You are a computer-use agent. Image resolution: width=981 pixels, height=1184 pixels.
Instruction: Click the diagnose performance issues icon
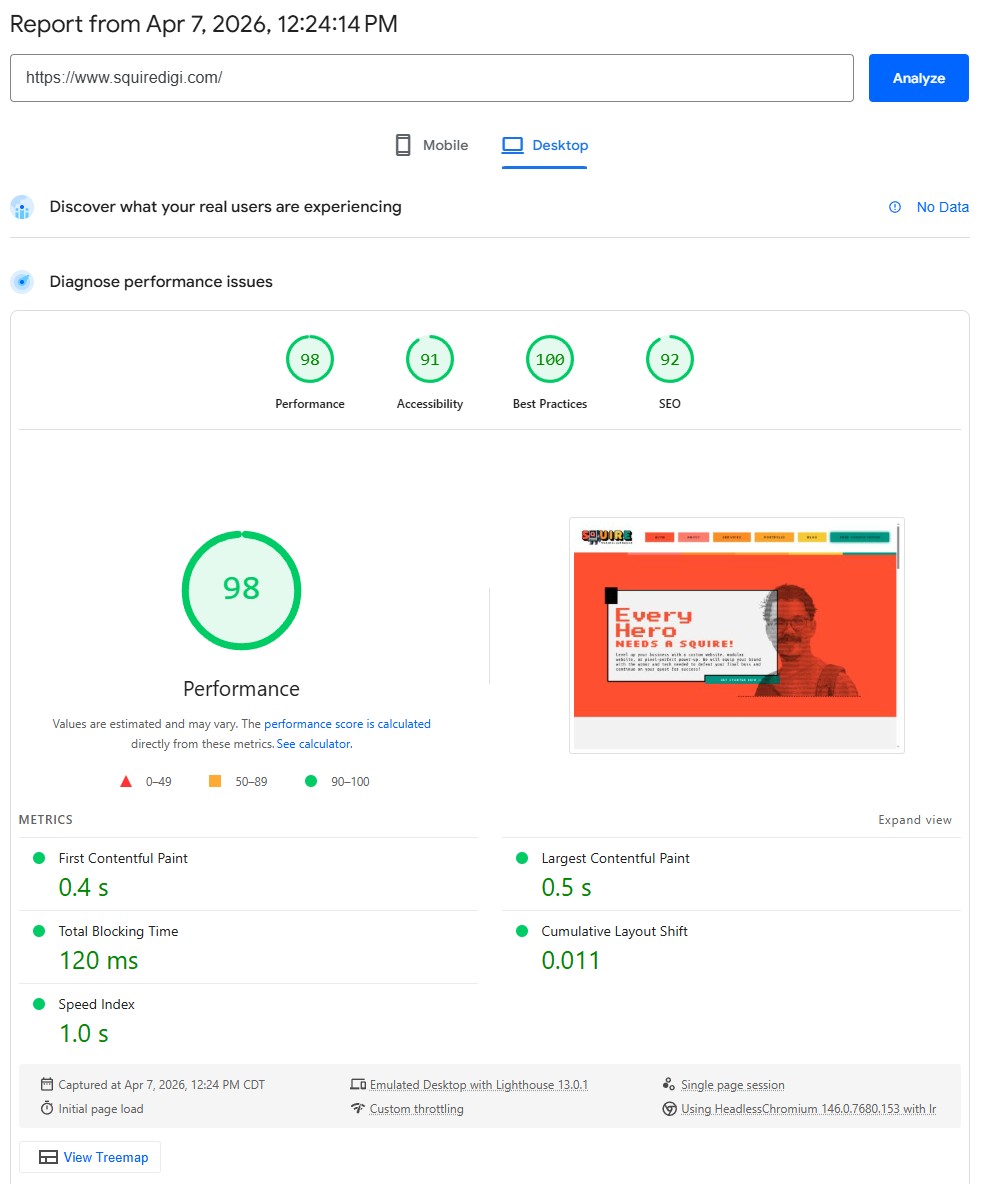(x=22, y=282)
